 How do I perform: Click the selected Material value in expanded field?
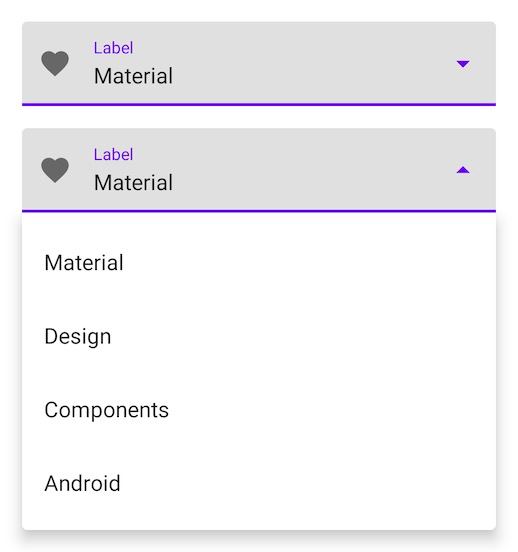tap(133, 183)
